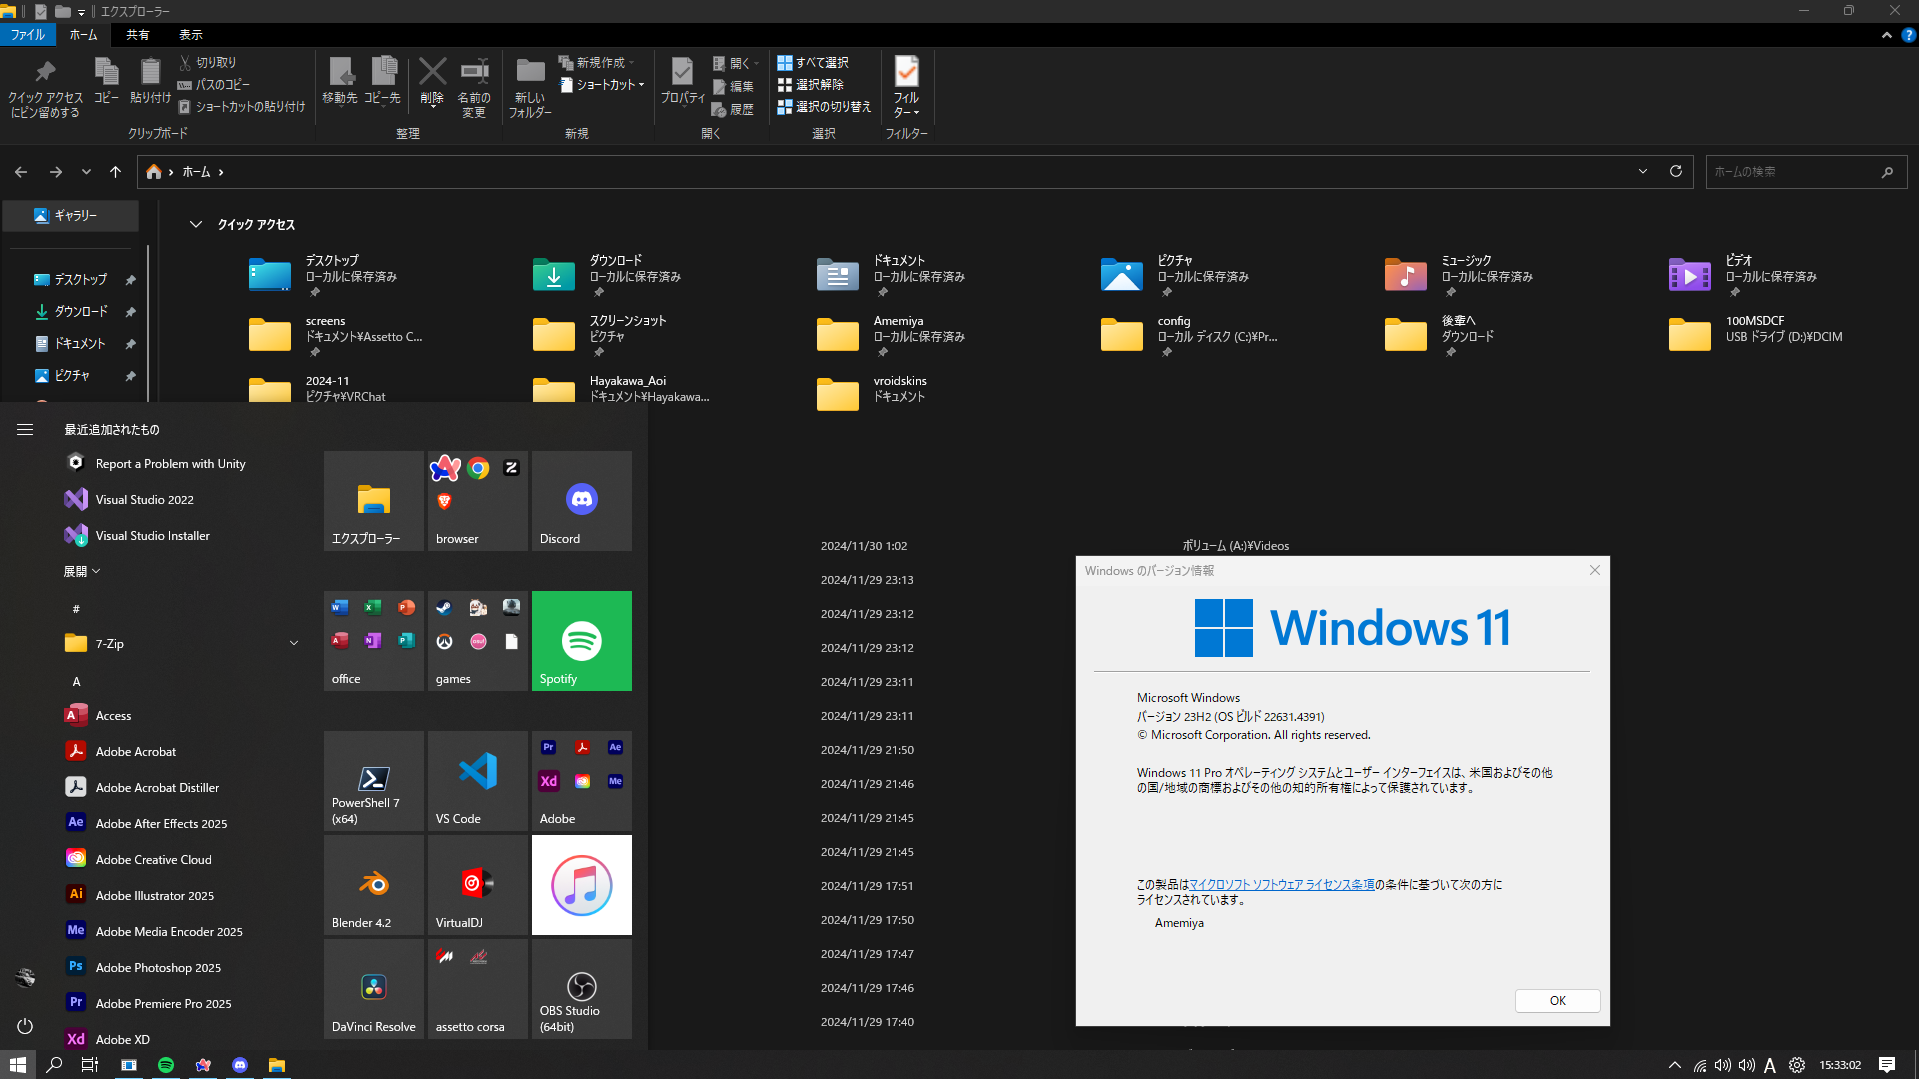Open the ビデオ quick access folder

tap(1746, 273)
